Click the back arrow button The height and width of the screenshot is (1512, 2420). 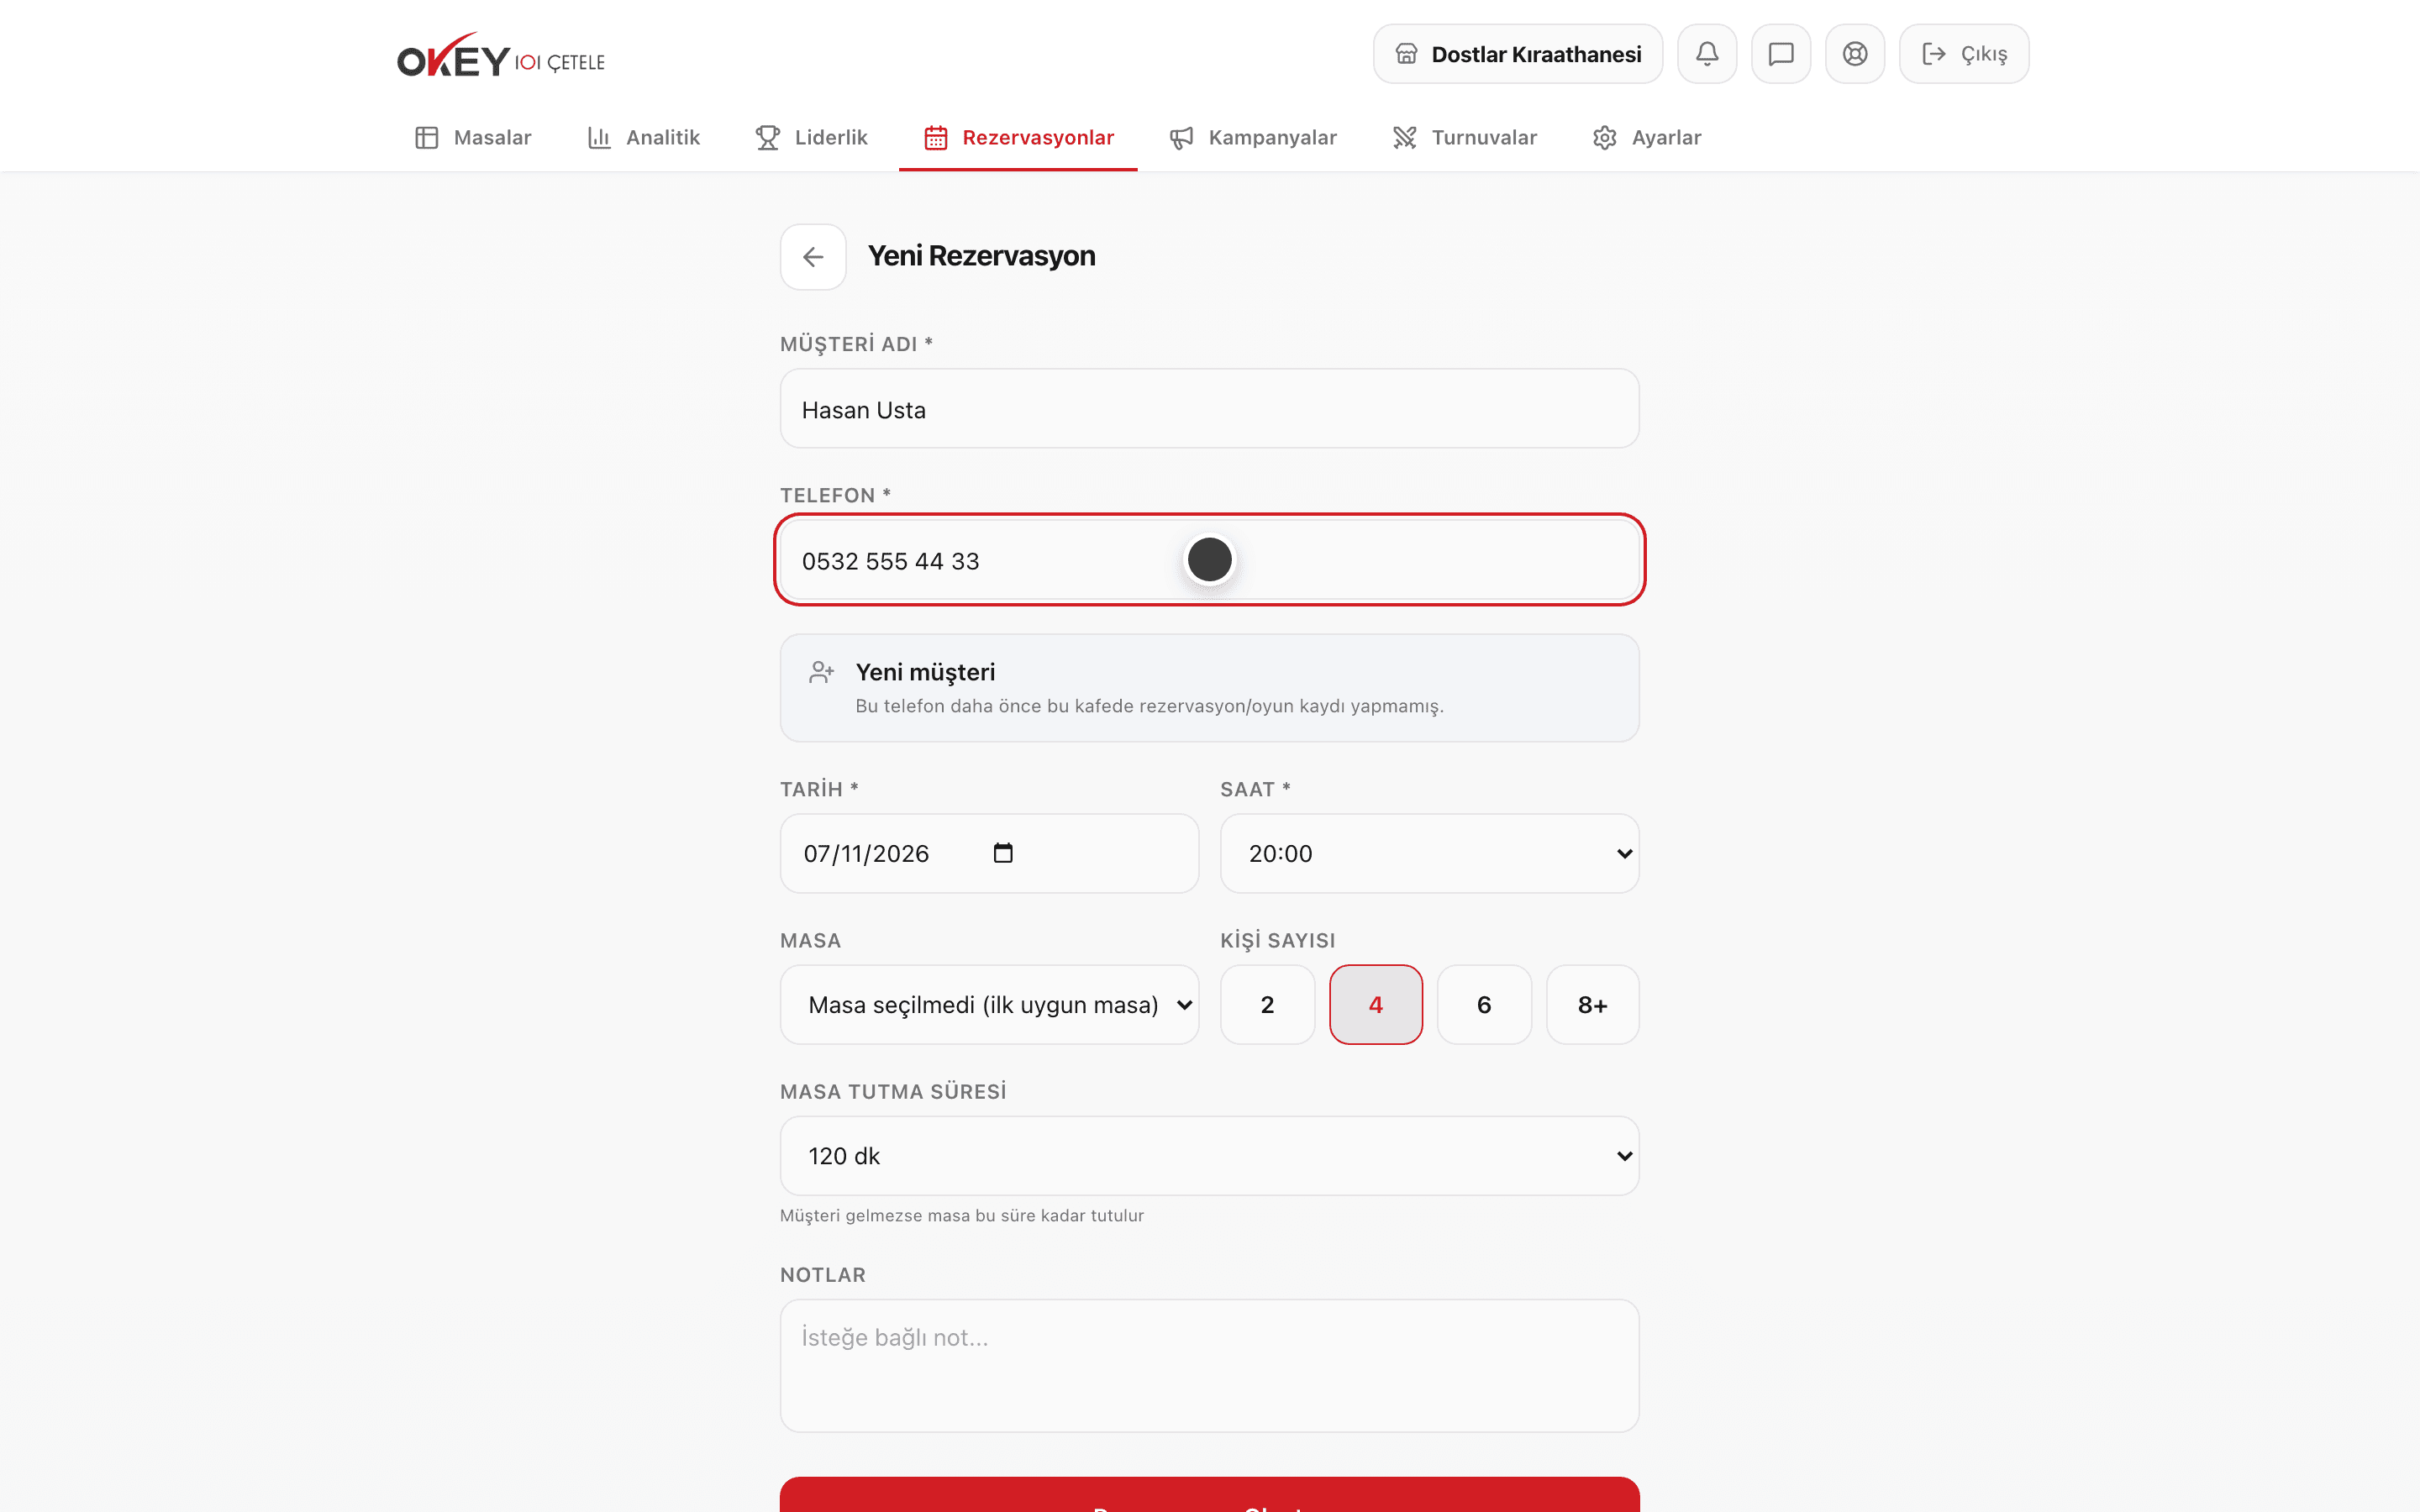813,257
